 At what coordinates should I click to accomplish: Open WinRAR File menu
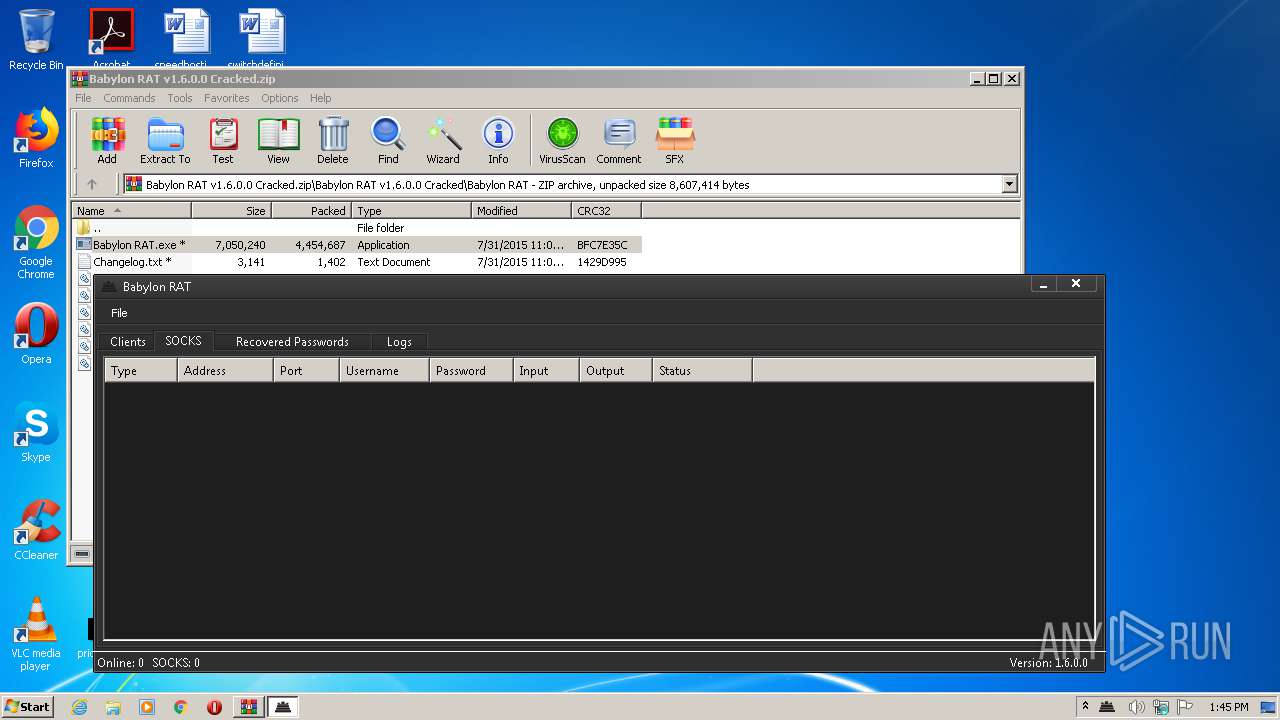click(x=83, y=98)
